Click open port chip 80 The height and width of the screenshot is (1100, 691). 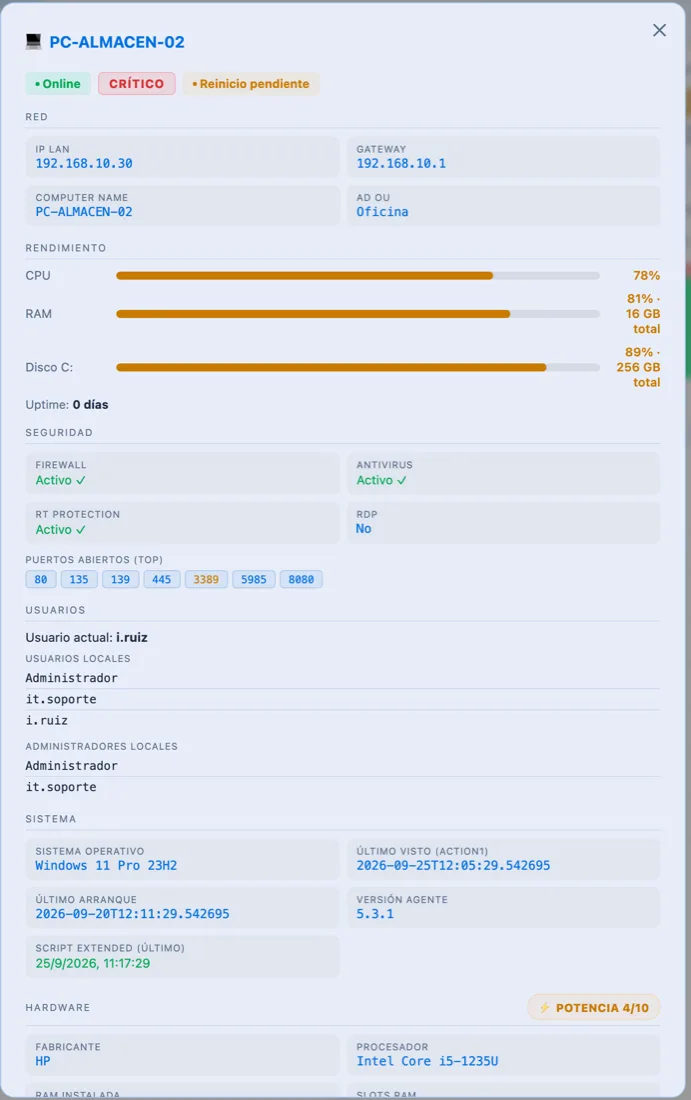click(41, 579)
